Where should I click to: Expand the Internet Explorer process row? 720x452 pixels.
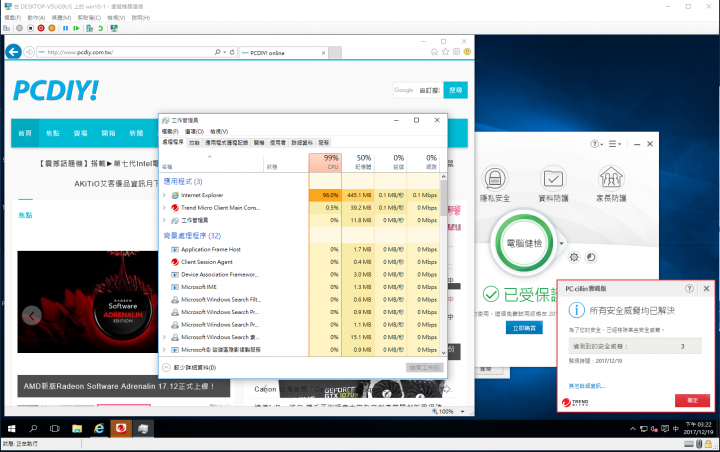[x=164, y=195]
